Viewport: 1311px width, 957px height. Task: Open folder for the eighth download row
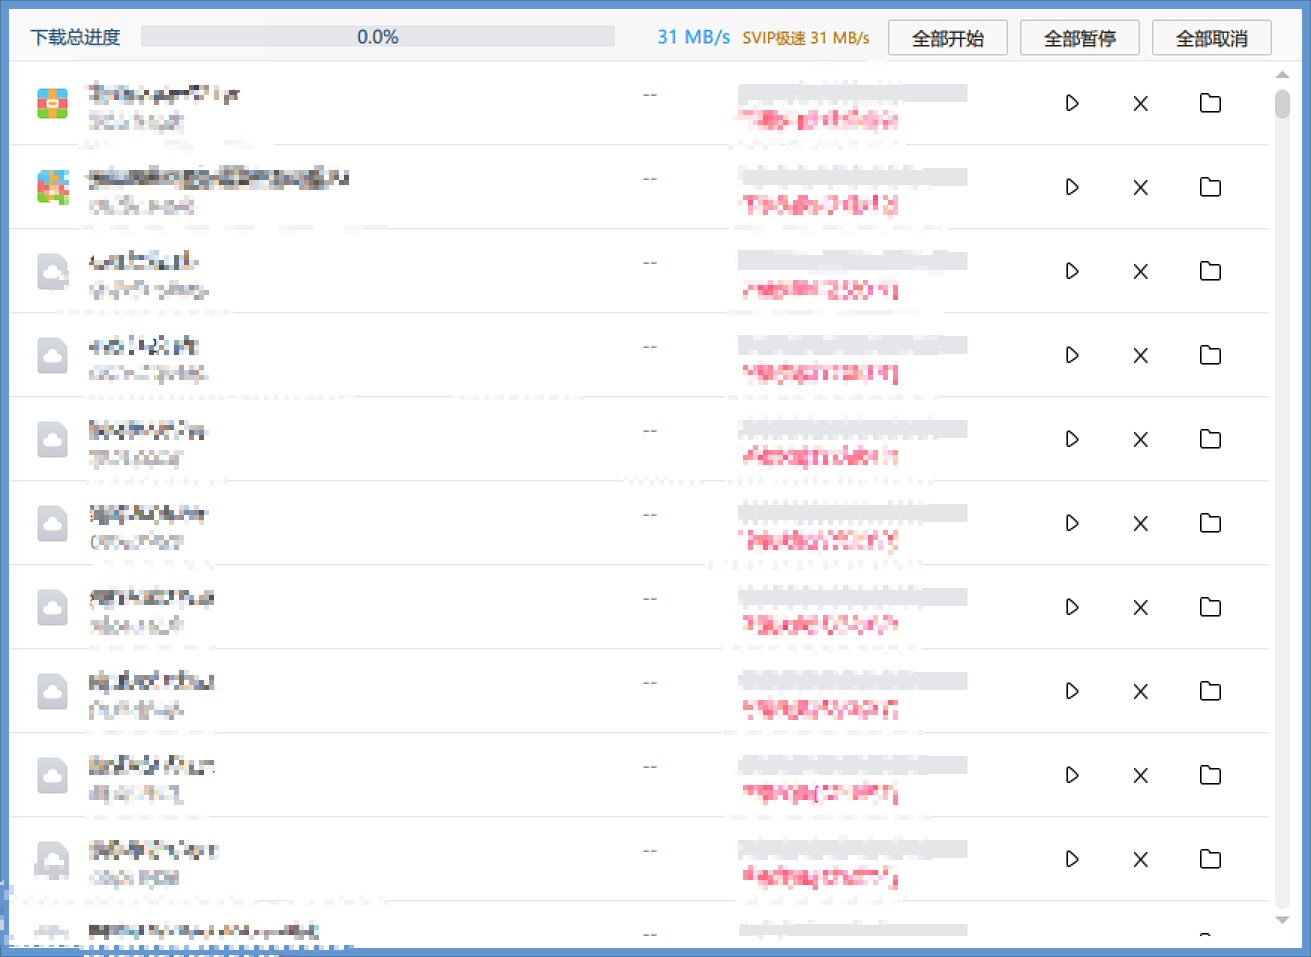tap(1210, 691)
